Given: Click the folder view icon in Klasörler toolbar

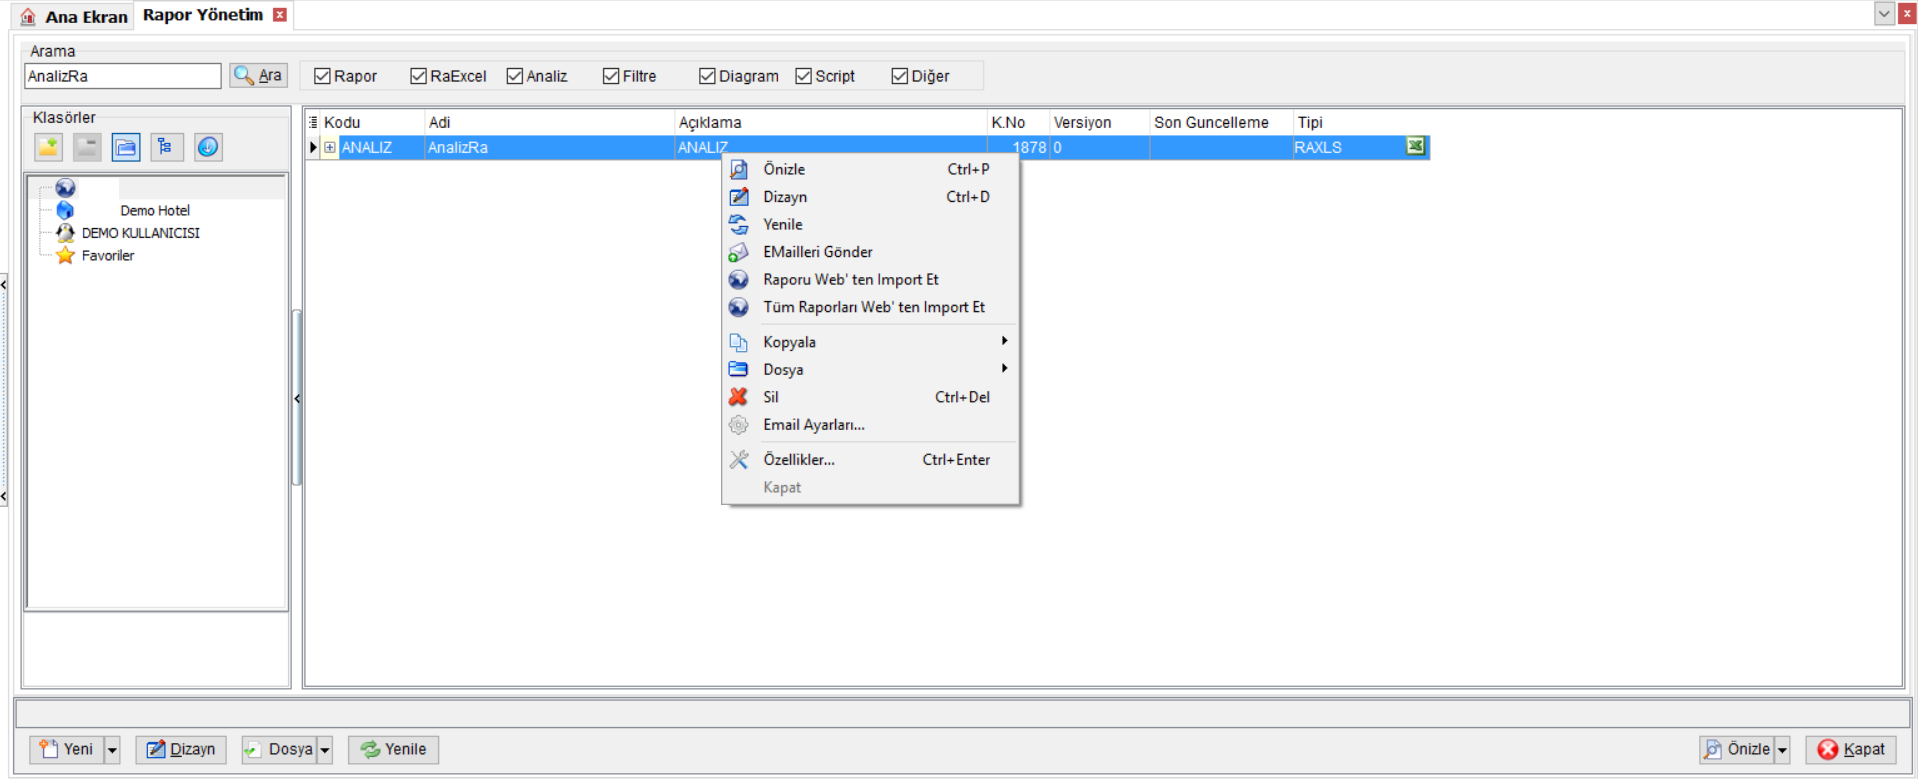Looking at the screenshot, I should 126,147.
